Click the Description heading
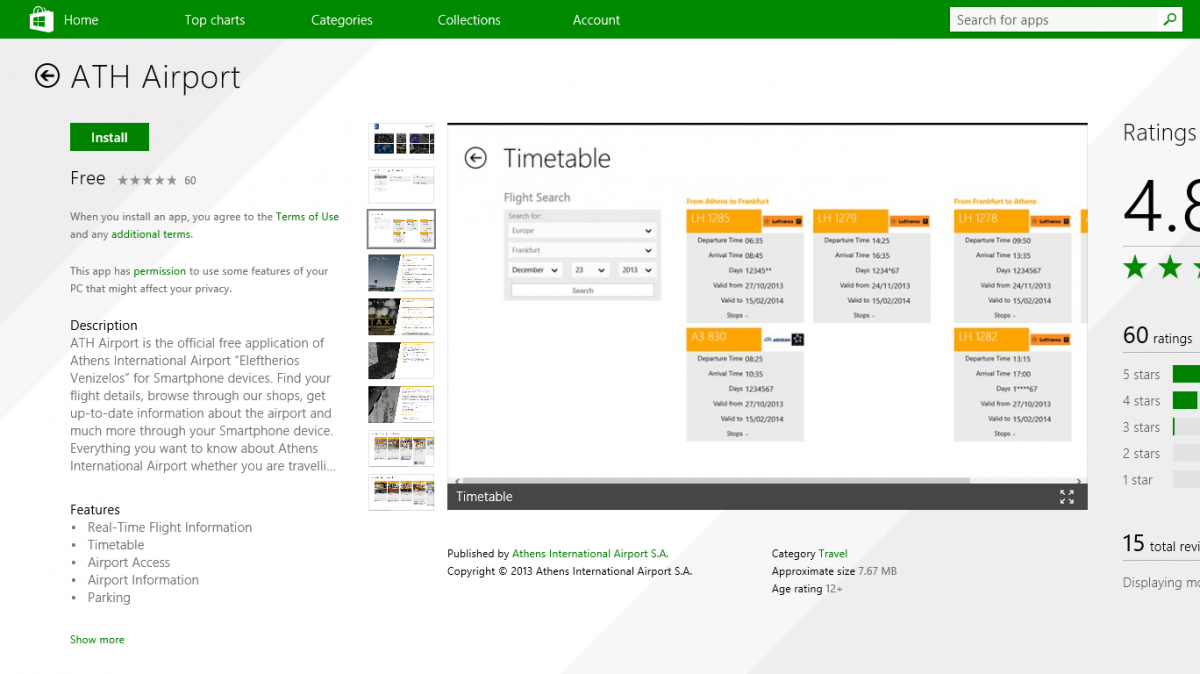This screenshot has width=1200, height=674. coord(104,325)
